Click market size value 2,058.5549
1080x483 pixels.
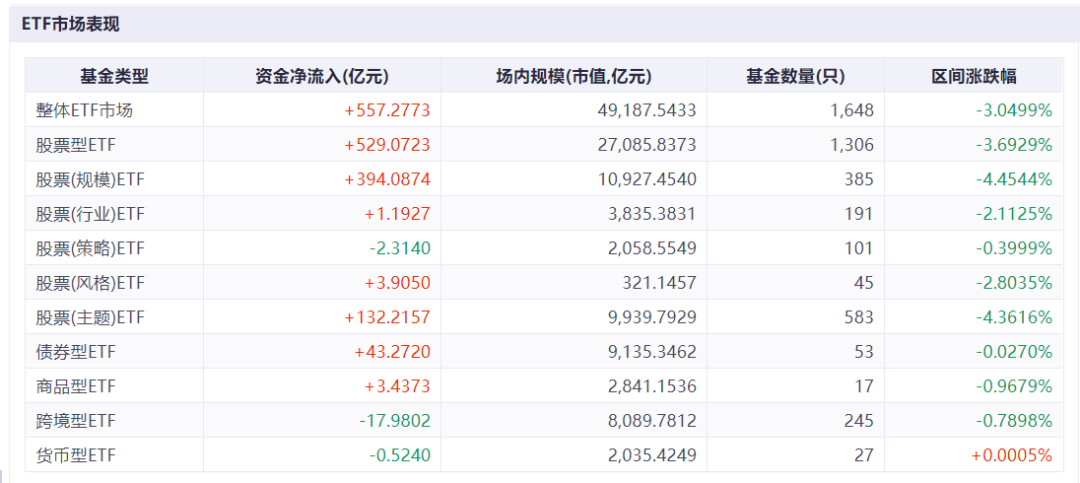click(652, 248)
